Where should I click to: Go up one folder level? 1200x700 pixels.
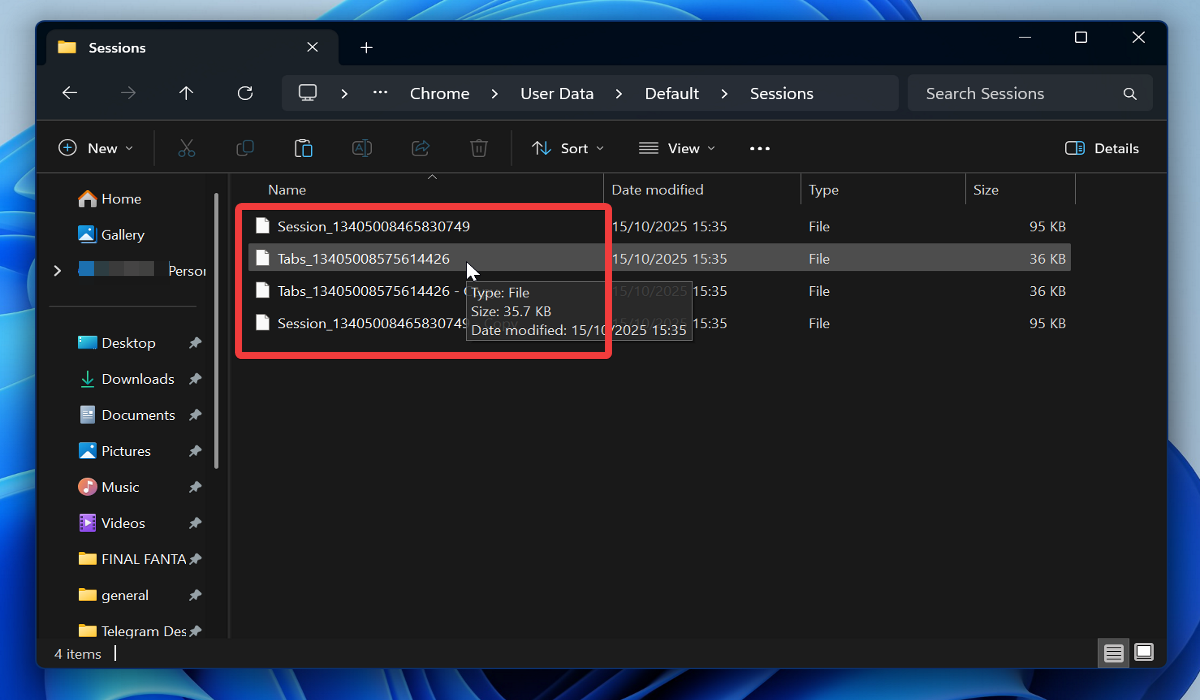[186, 93]
